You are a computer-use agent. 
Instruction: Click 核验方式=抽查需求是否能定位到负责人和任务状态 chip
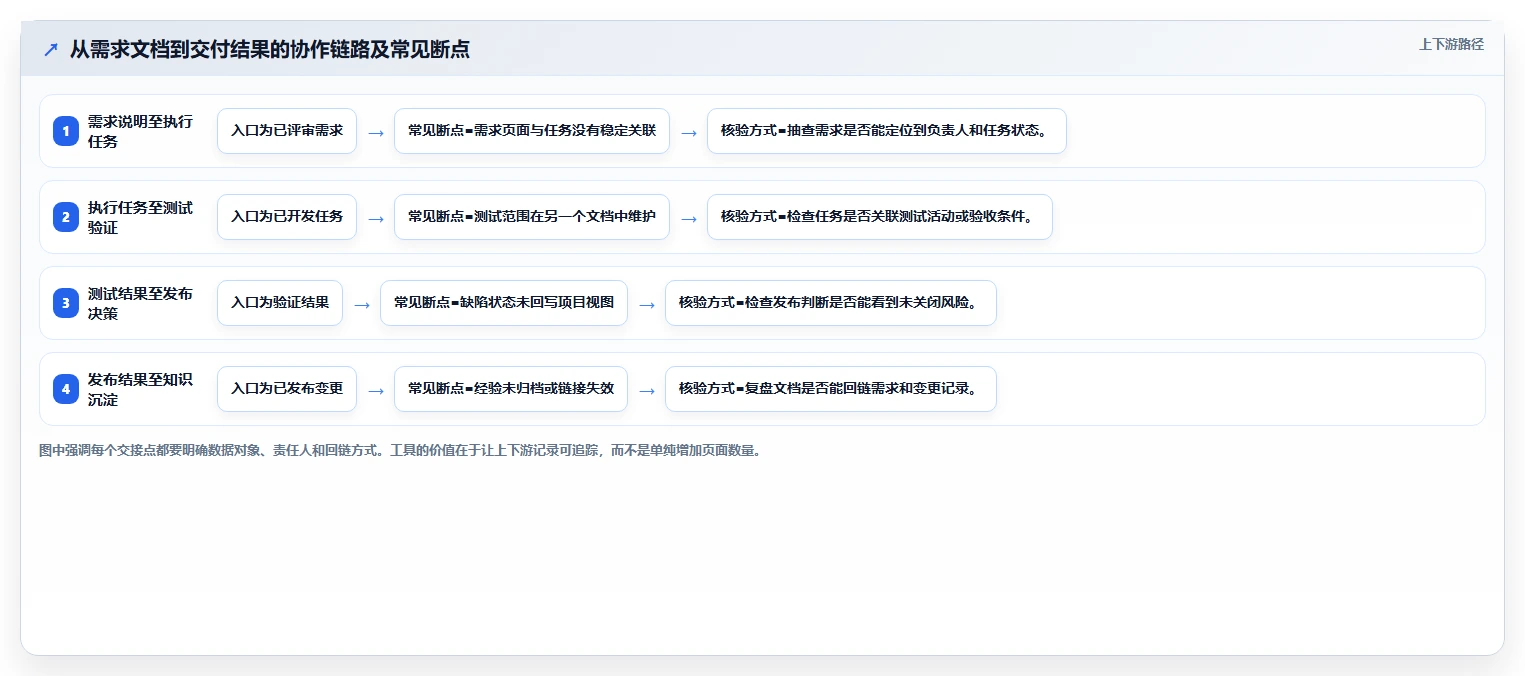pyautogui.click(x=887, y=131)
